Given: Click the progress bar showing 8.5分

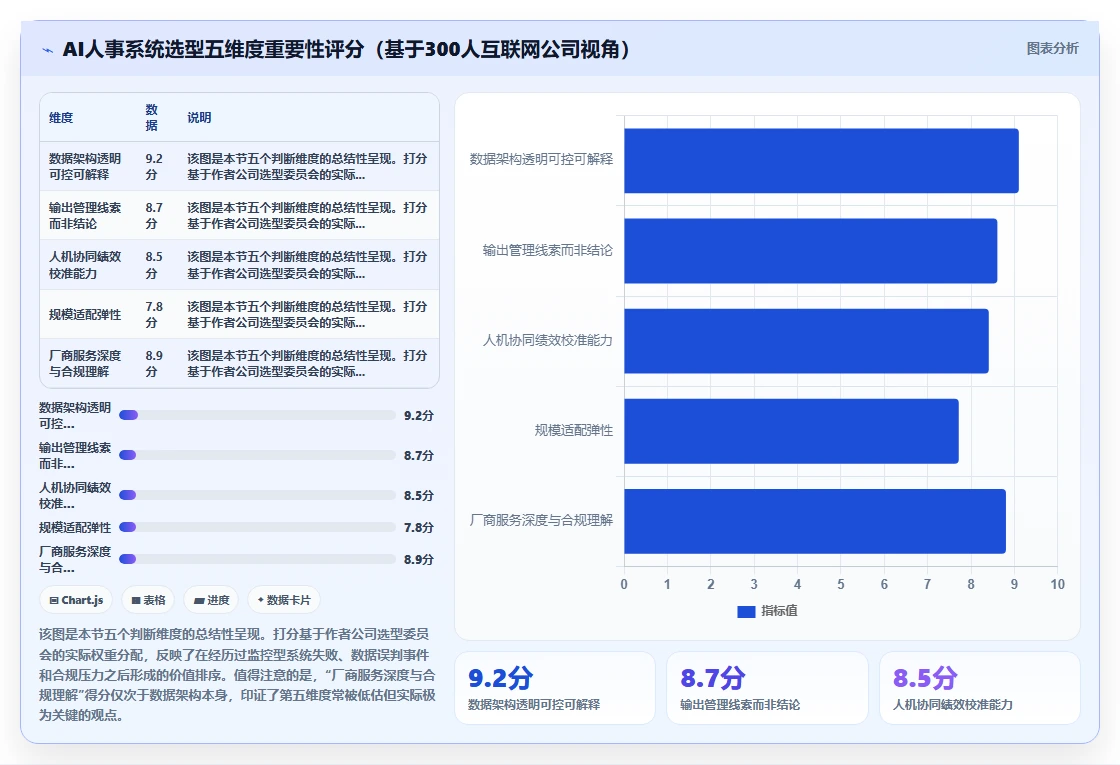Looking at the screenshot, I should pyautogui.click(x=257, y=495).
